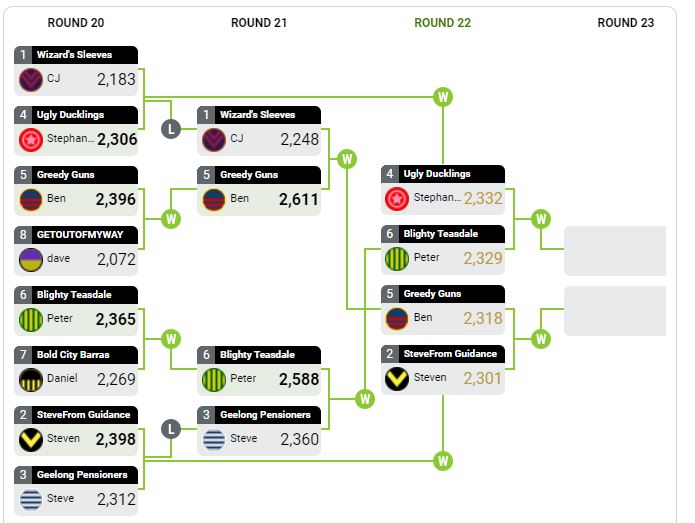This screenshot has width=695, height=523.
Task: Select the Round 20 heading
Action: pos(76,23)
